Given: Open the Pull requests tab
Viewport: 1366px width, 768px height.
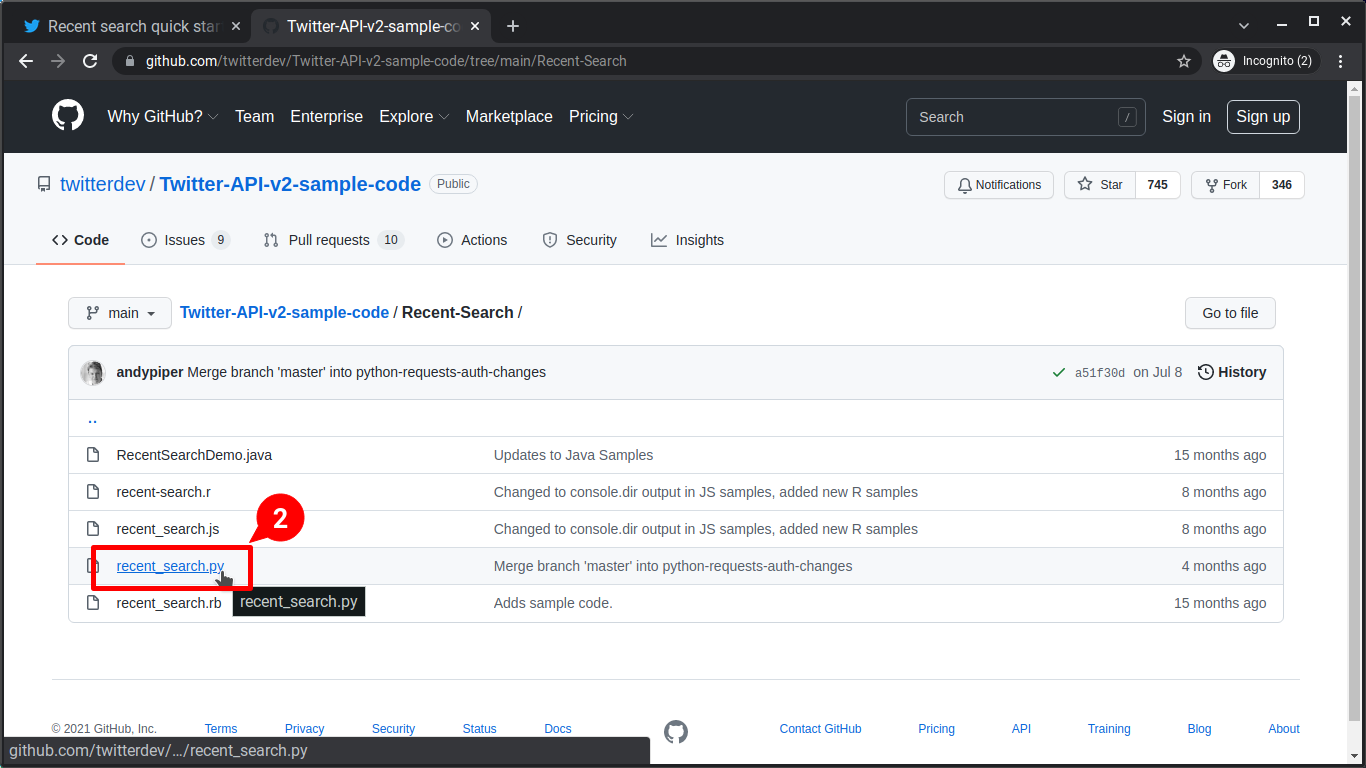Looking at the screenshot, I should pyautogui.click(x=332, y=240).
